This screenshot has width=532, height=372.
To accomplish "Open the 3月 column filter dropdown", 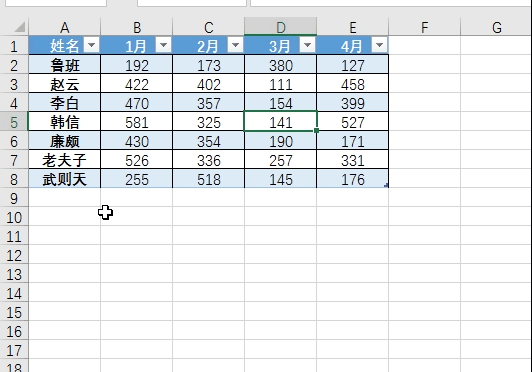I will click(x=307, y=45).
